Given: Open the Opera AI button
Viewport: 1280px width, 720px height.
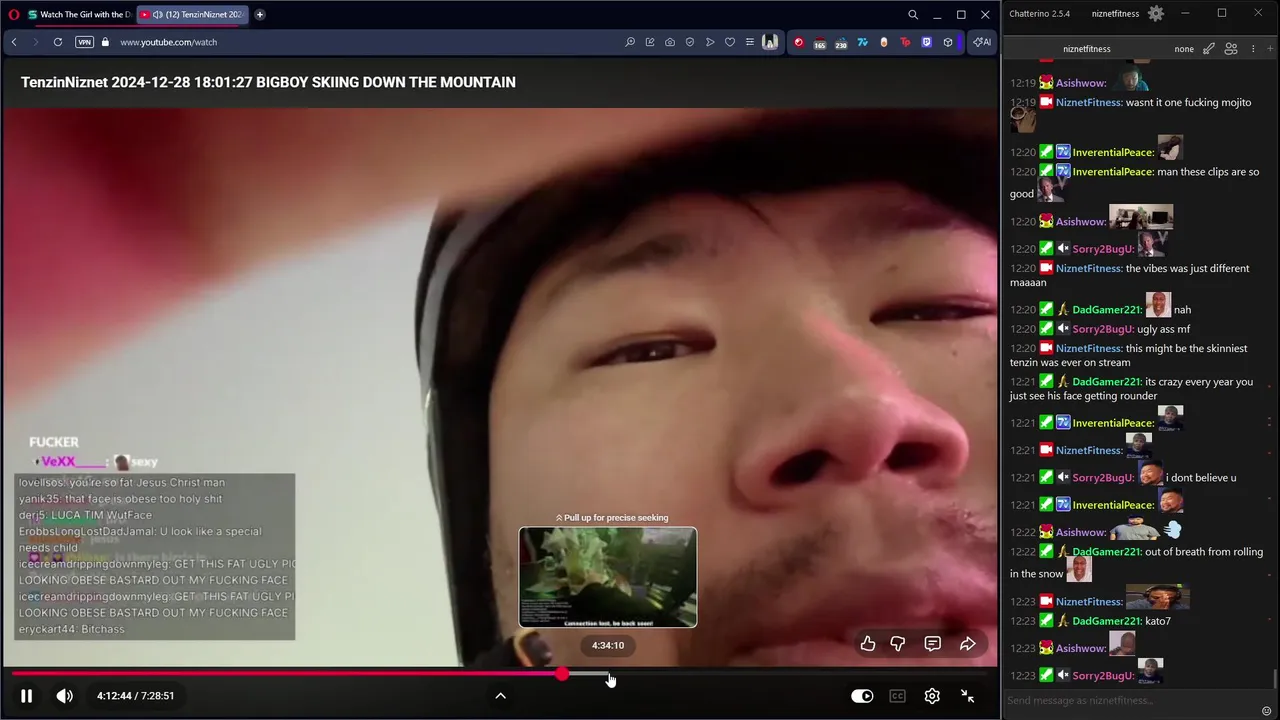Looking at the screenshot, I should (x=982, y=42).
